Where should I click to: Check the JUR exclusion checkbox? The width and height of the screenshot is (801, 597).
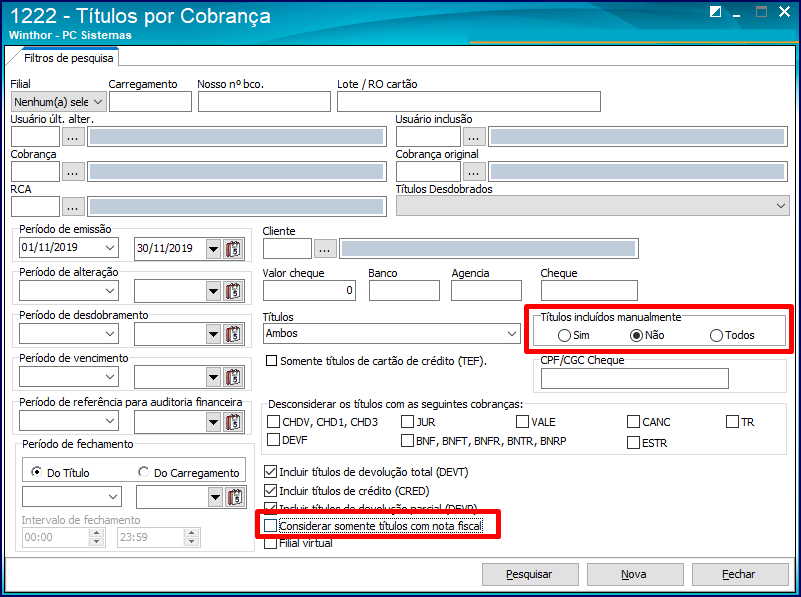coord(407,422)
